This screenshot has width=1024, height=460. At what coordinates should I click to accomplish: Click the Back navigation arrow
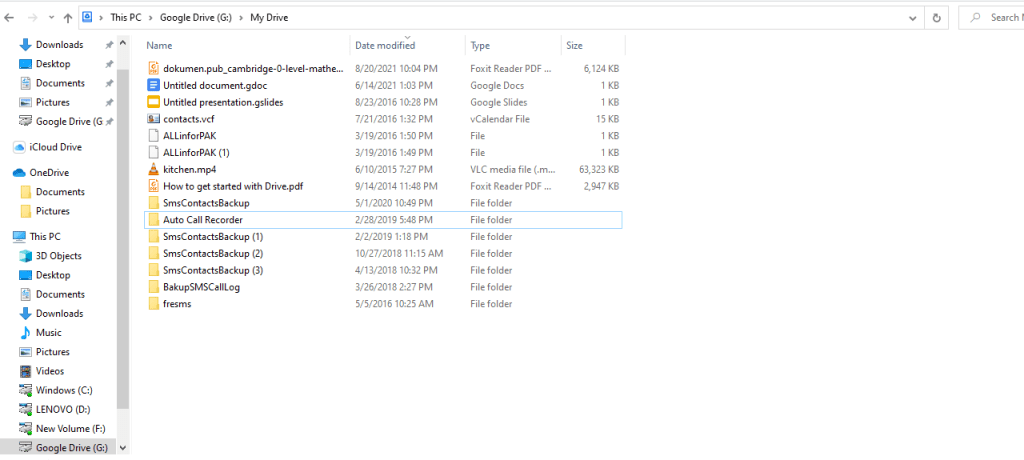pyautogui.click(x=9, y=18)
